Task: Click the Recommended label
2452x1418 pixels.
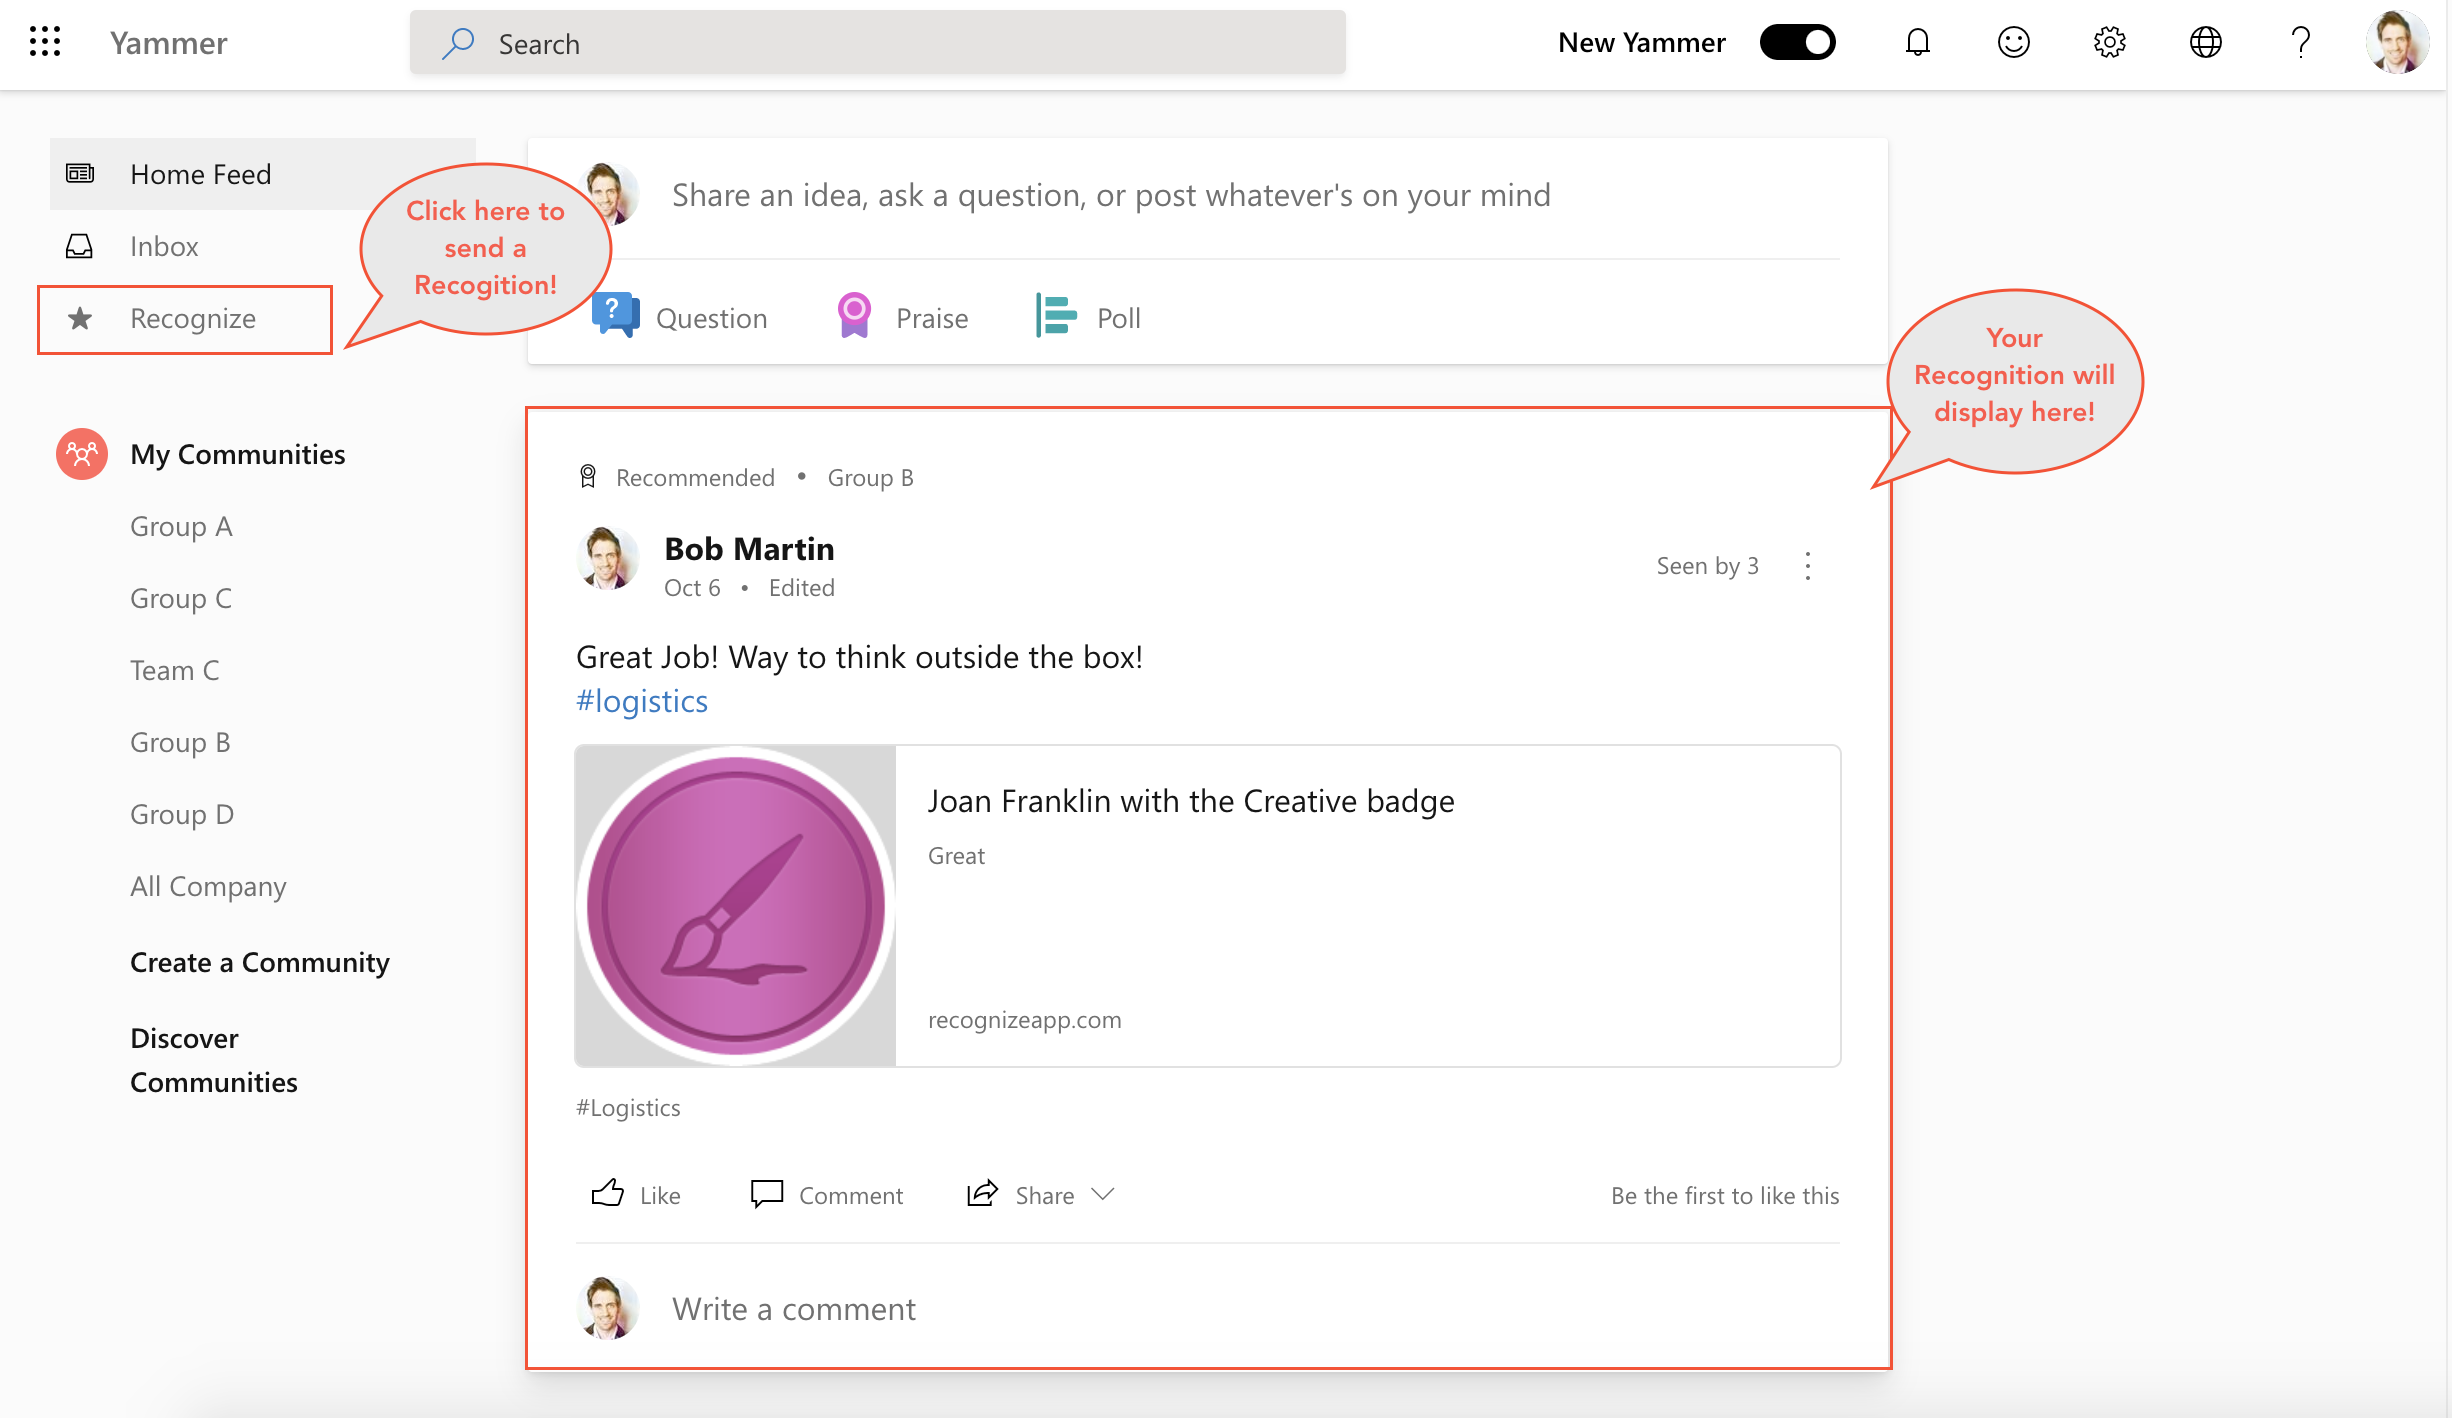Action: click(695, 477)
